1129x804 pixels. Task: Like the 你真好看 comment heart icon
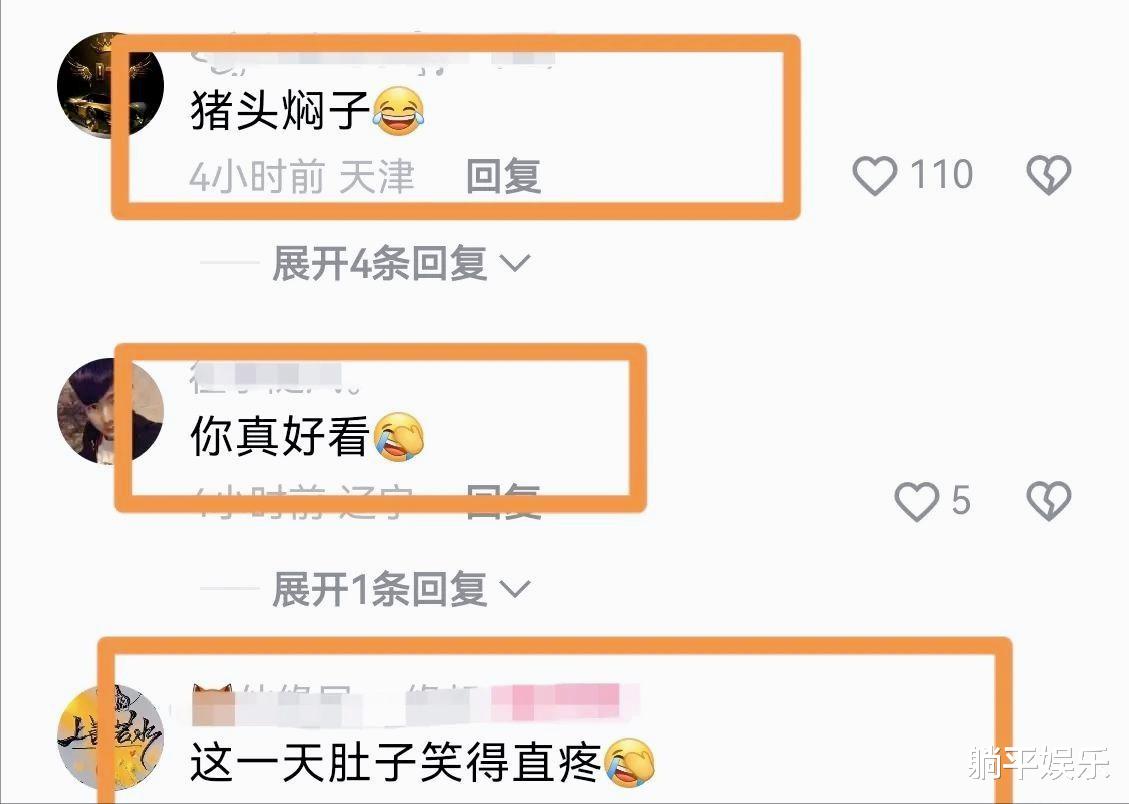point(917,501)
